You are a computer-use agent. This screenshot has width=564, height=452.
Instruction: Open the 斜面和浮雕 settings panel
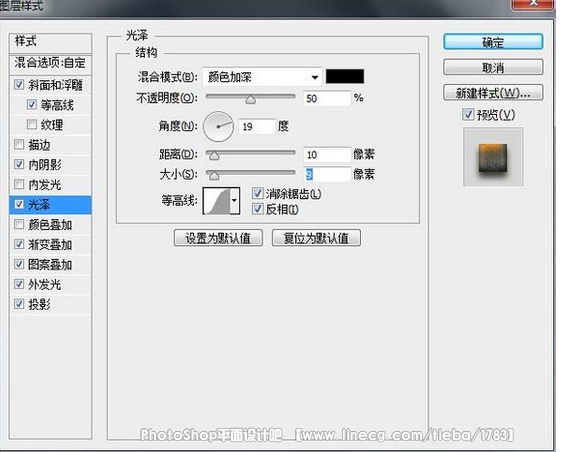[x=55, y=85]
